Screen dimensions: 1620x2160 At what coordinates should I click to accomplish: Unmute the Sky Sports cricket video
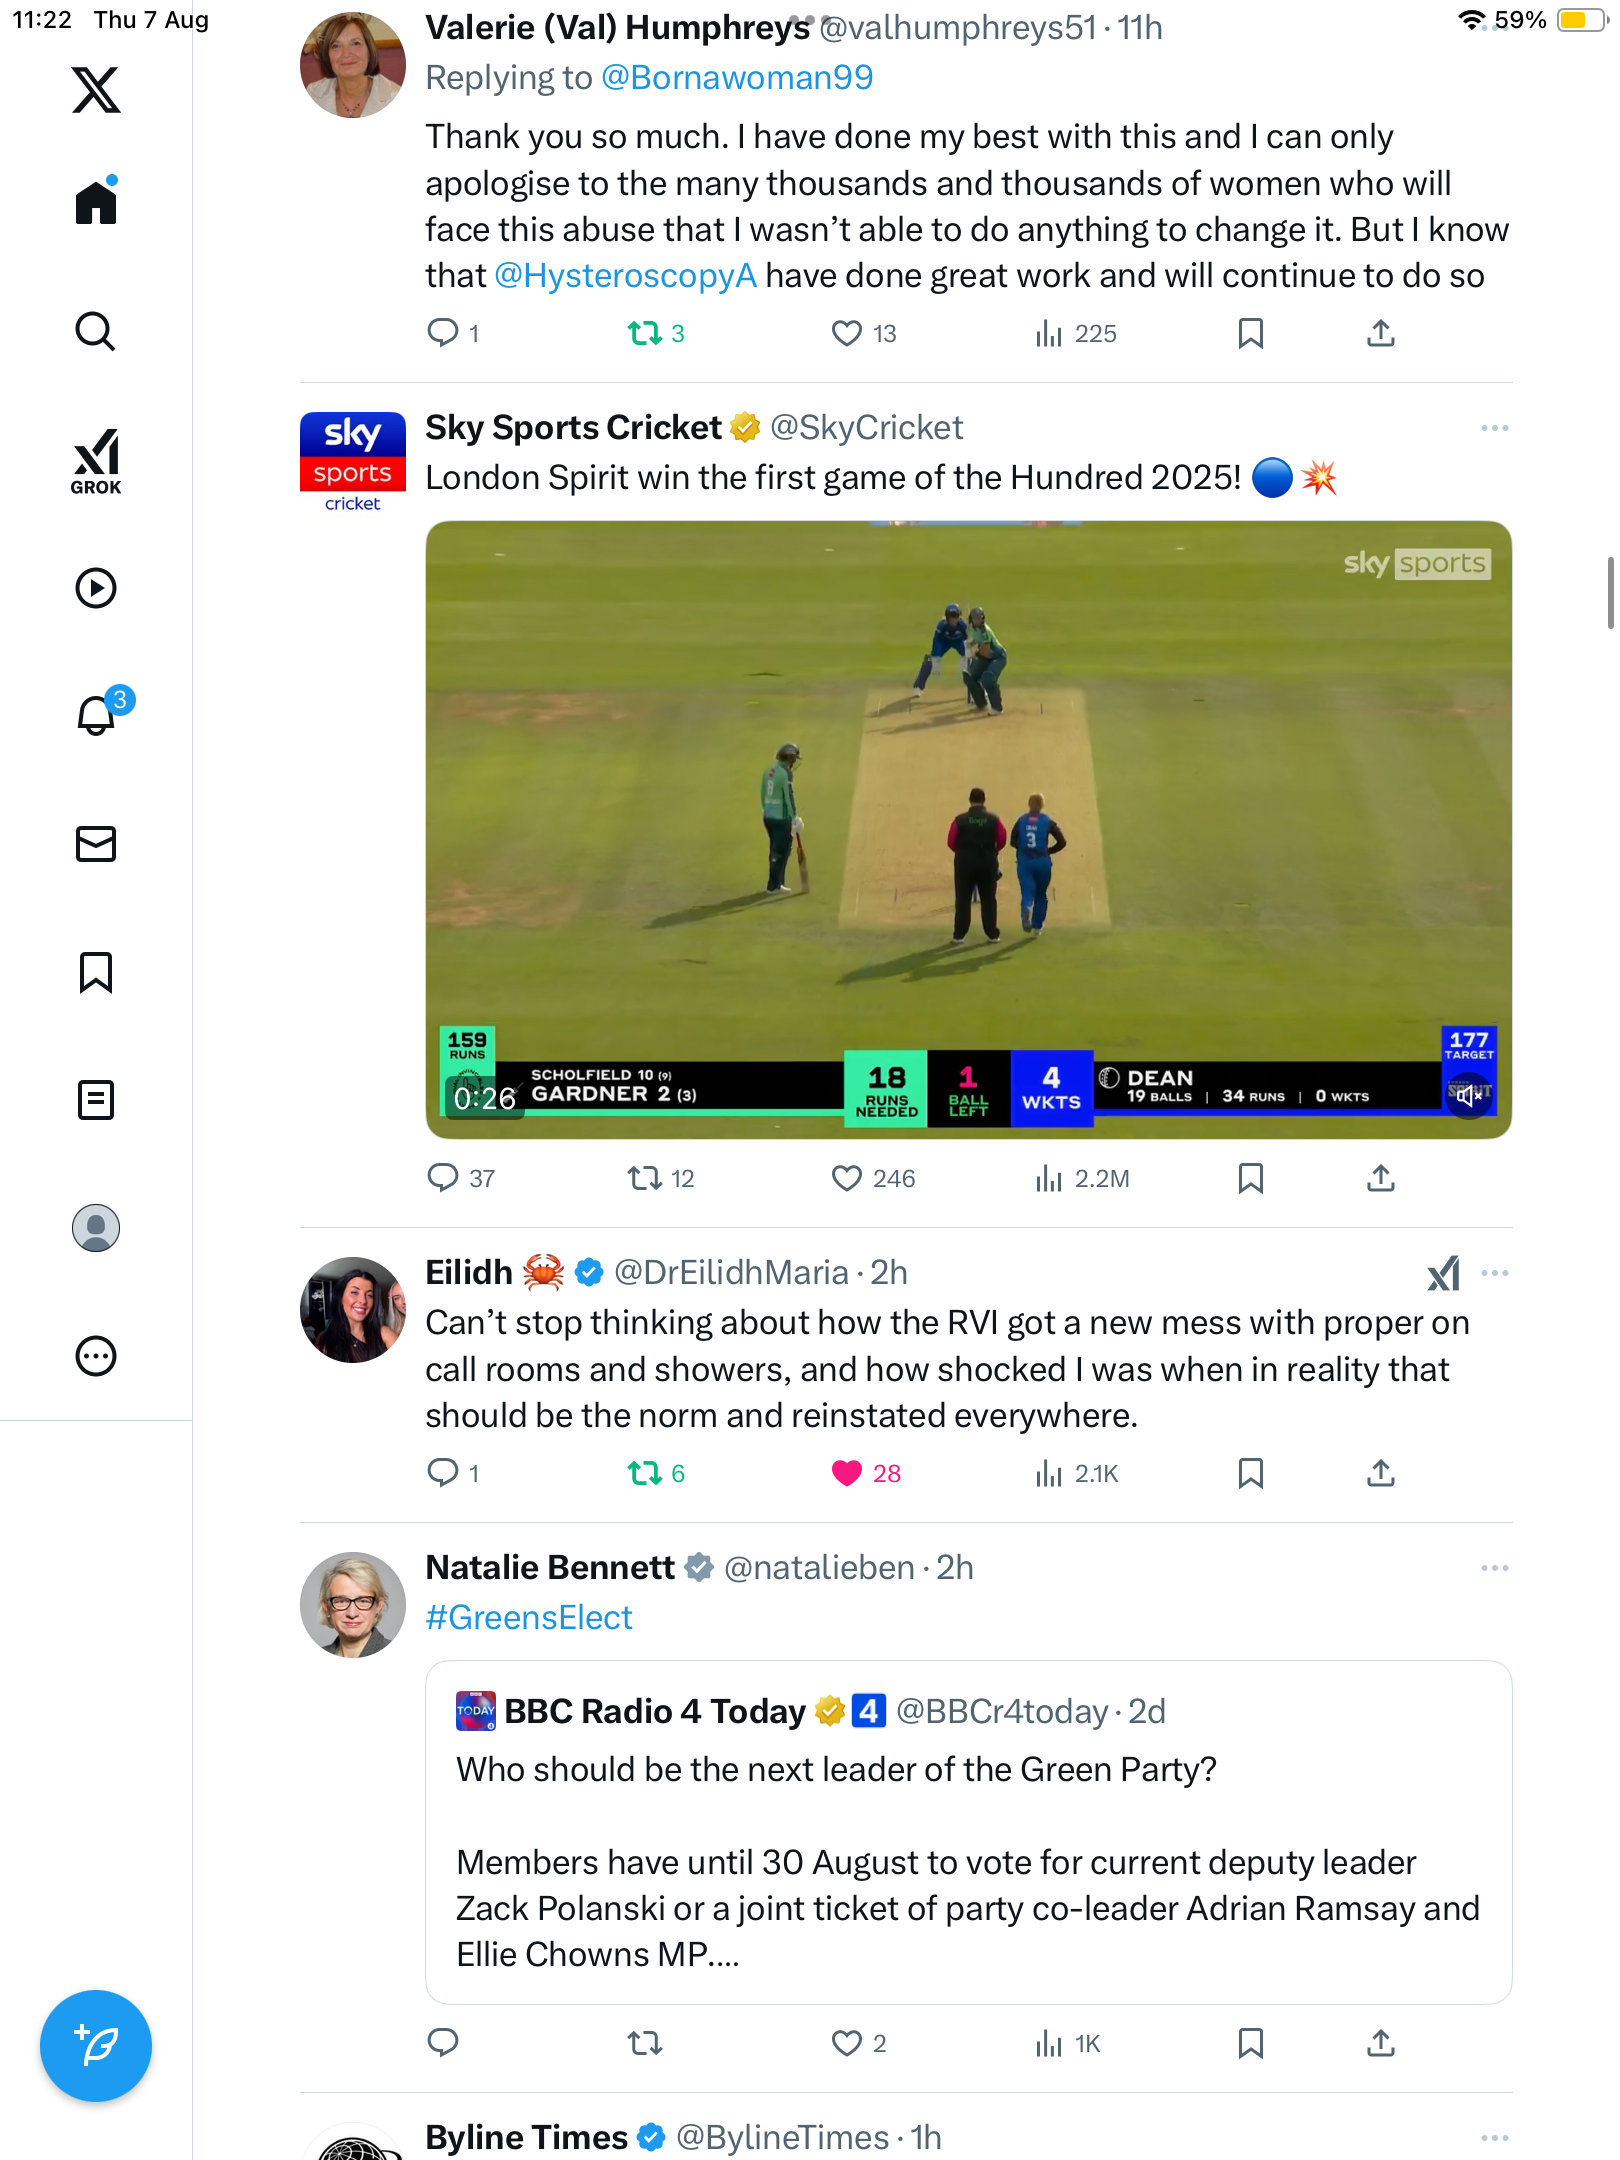1469,1096
